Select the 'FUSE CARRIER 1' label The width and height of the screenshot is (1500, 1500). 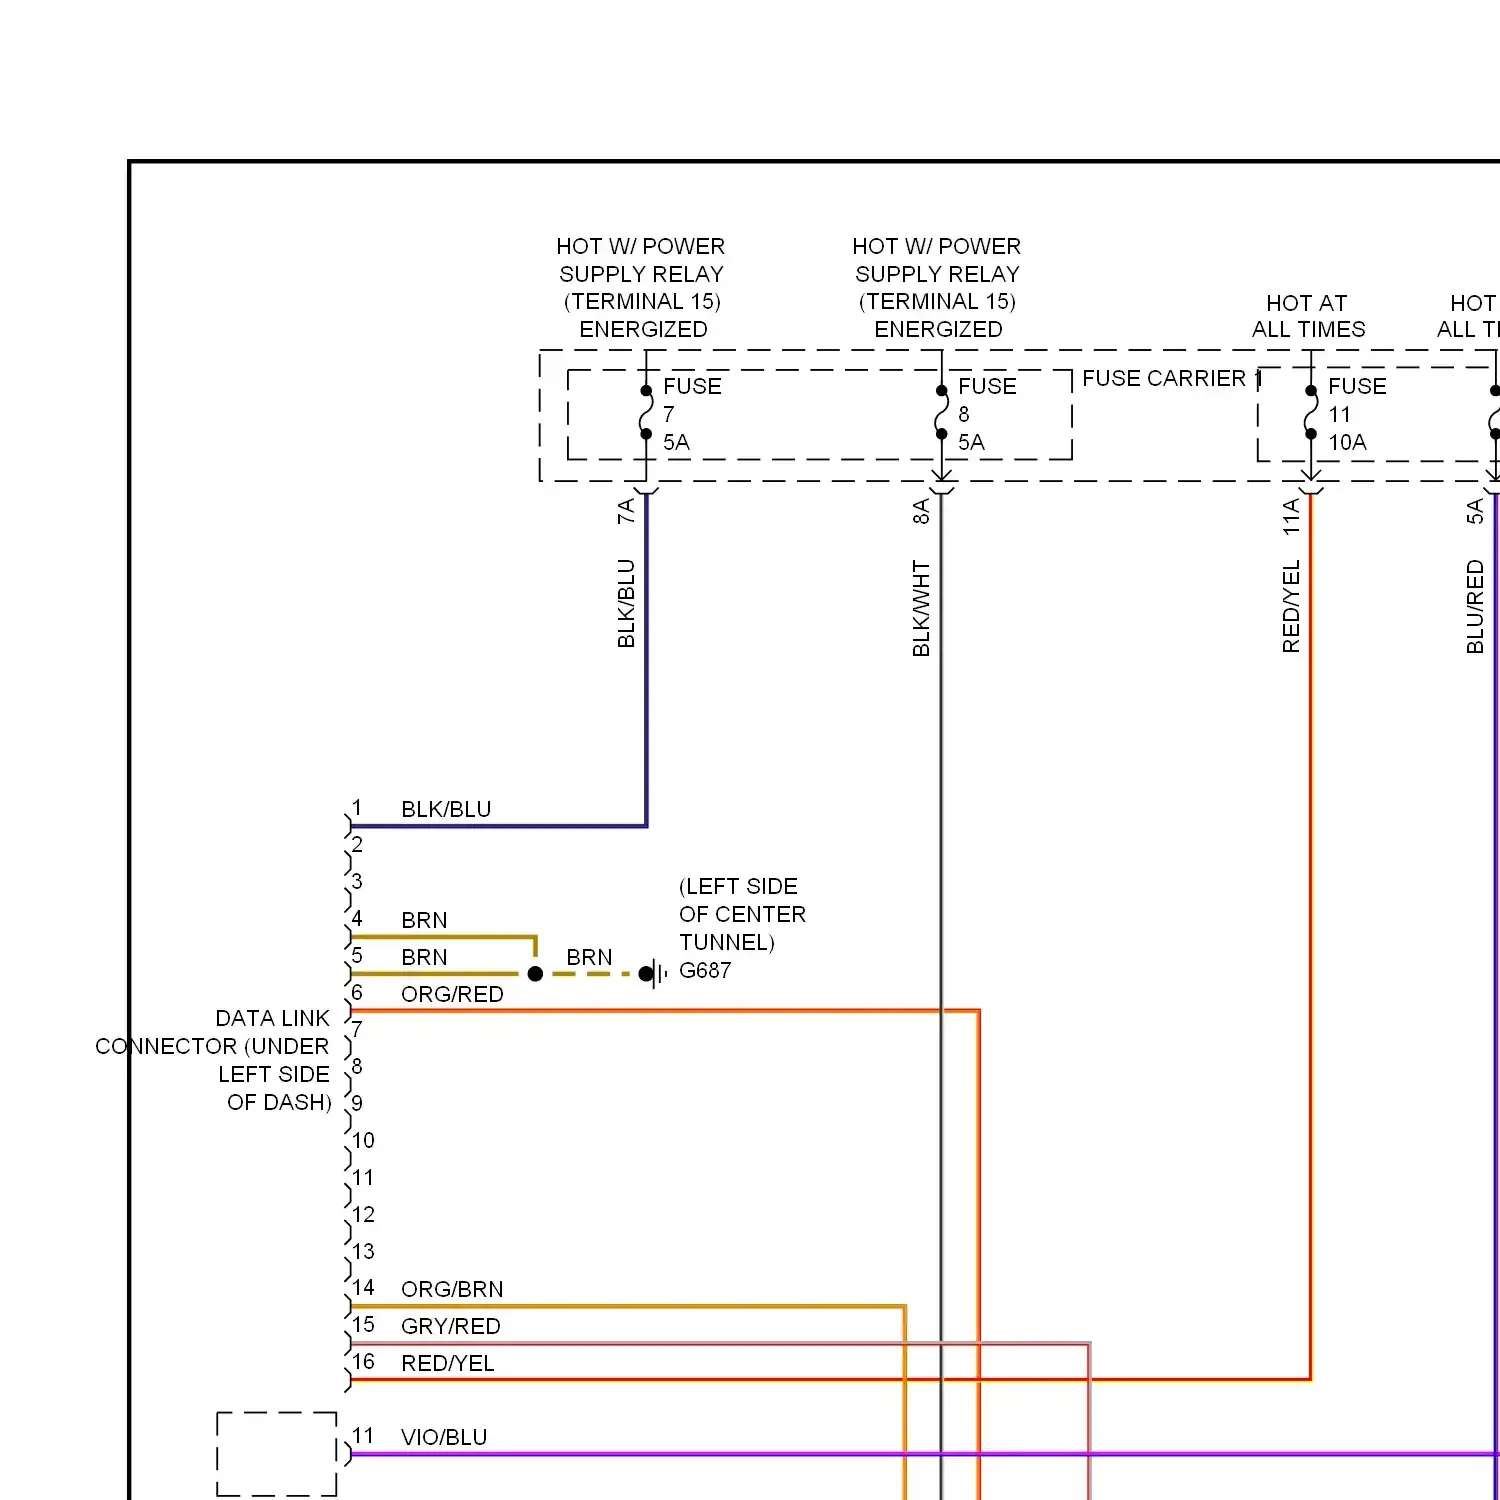coord(1172,378)
